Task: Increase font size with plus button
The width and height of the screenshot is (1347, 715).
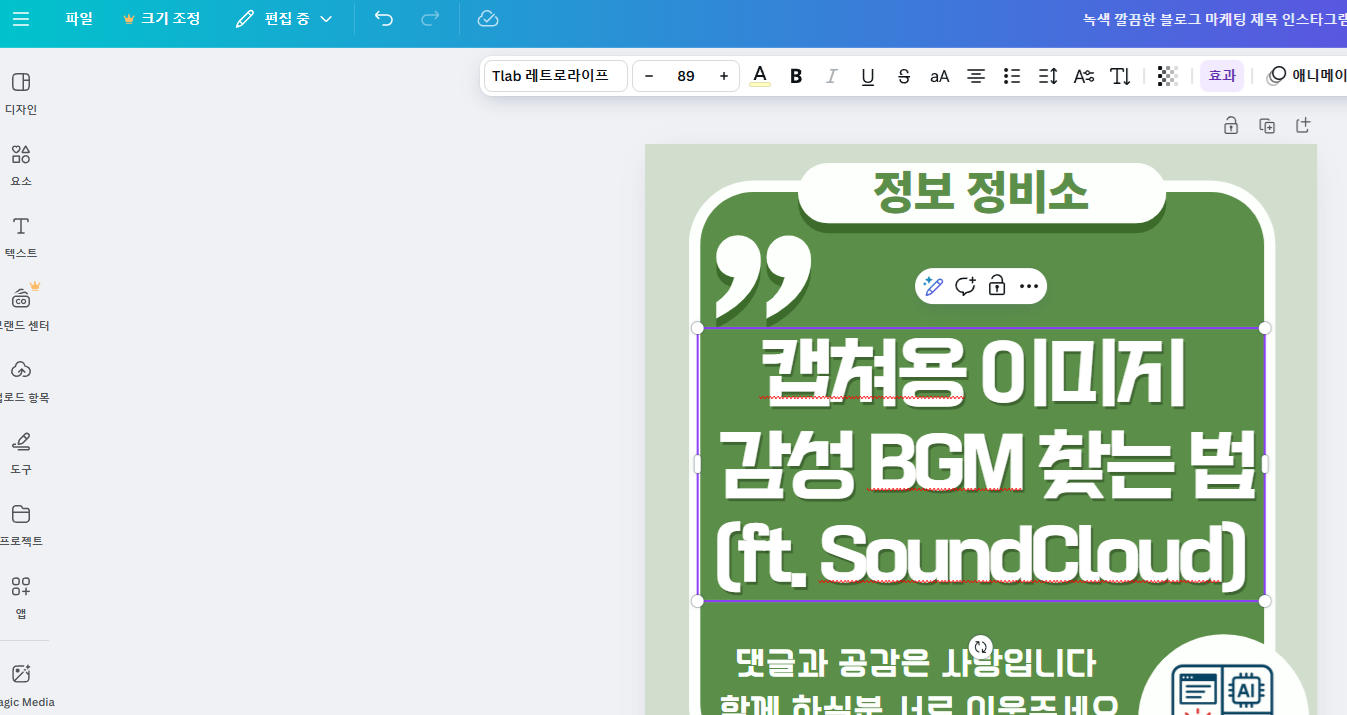Action: pos(723,76)
